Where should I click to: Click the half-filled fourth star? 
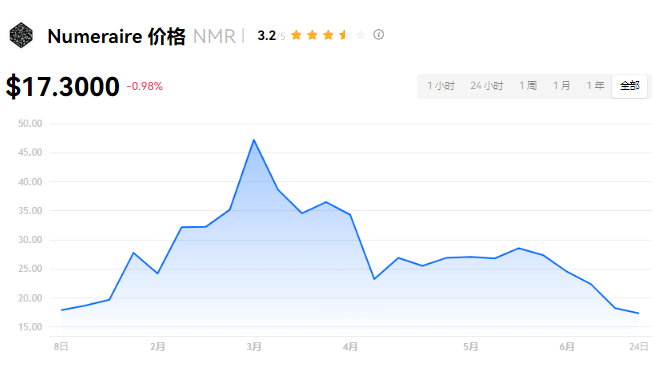pos(344,35)
